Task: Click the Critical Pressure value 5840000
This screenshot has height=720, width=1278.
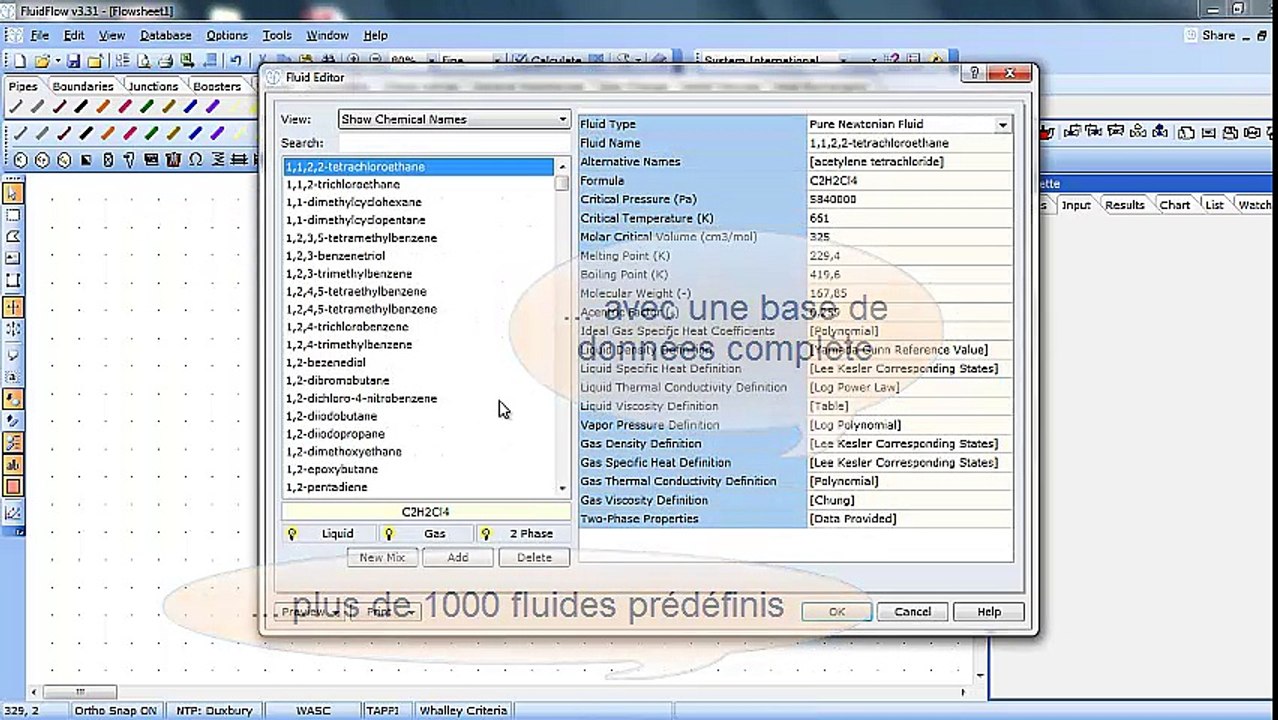Action: pyautogui.click(x=909, y=199)
